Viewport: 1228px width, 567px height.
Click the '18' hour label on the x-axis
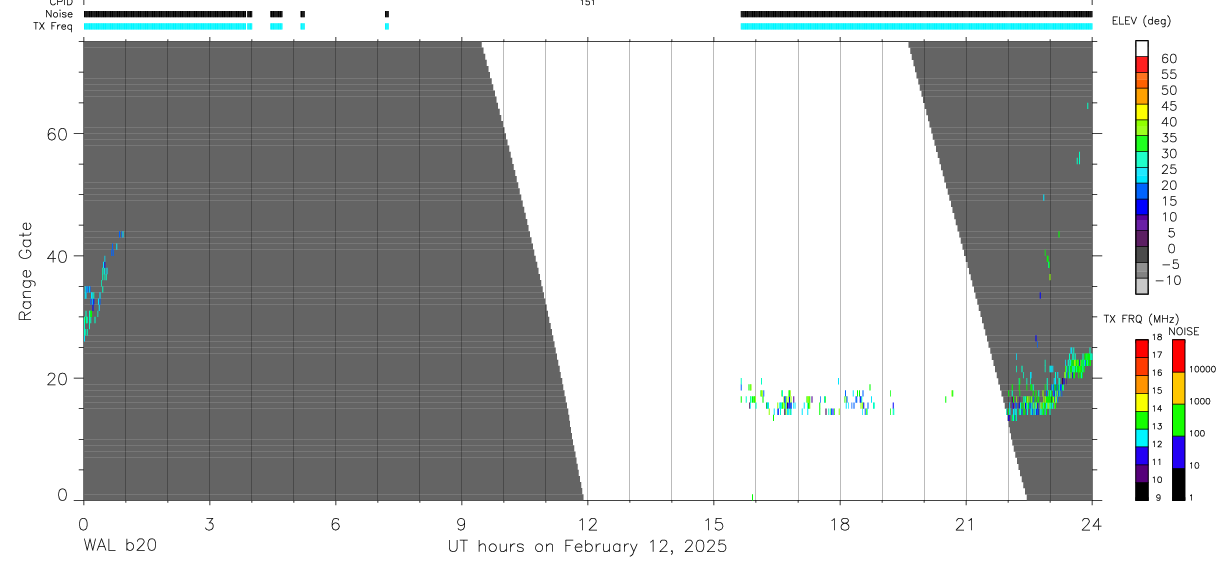pyautogui.click(x=840, y=523)
